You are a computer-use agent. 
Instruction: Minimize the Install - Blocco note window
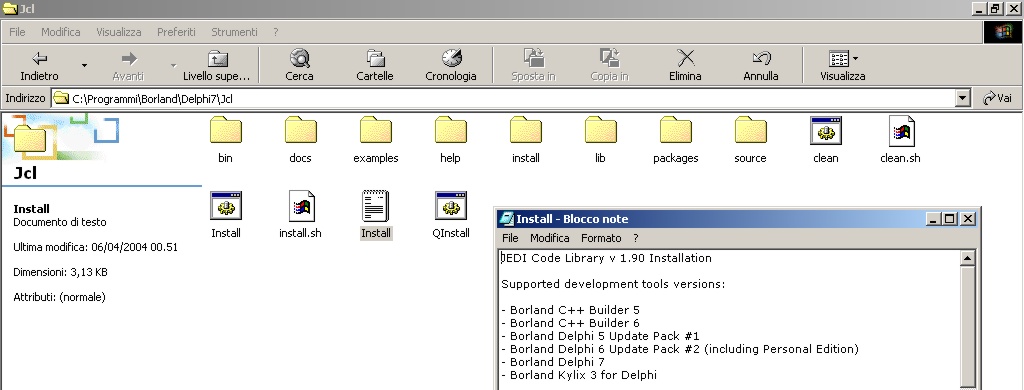point(934,219)
